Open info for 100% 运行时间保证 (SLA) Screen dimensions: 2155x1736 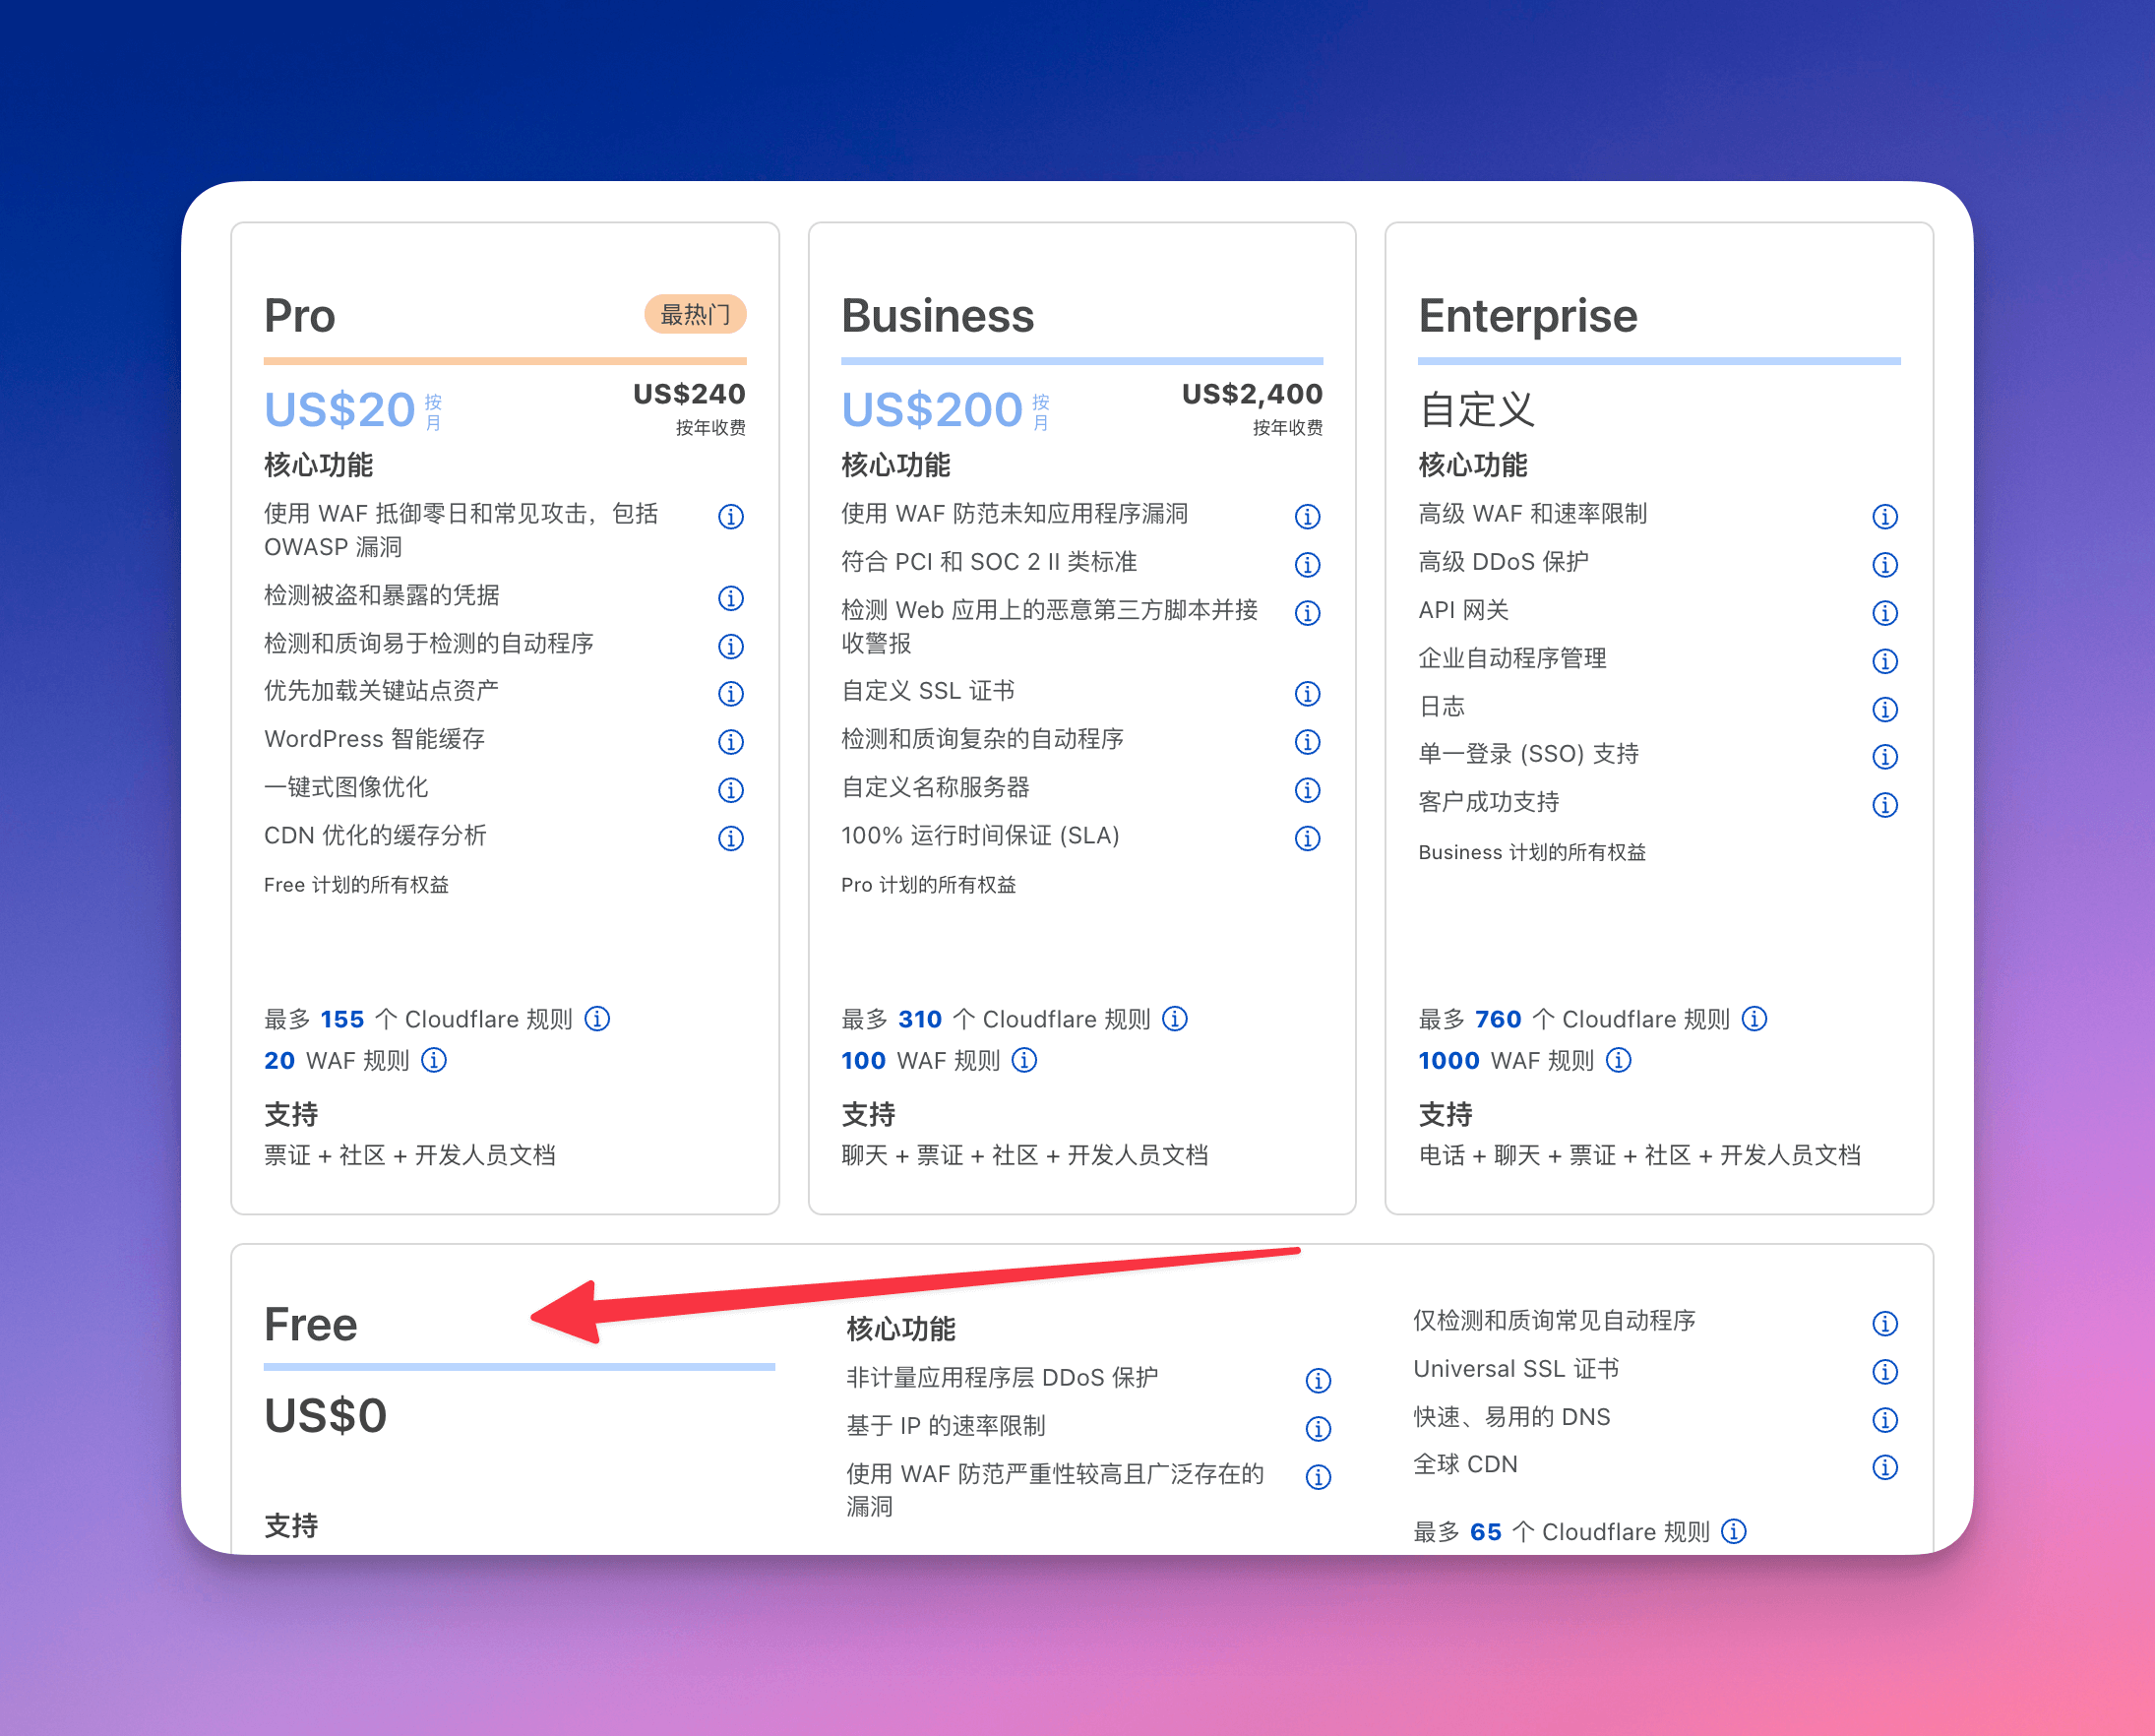[x=1307, y=838]
